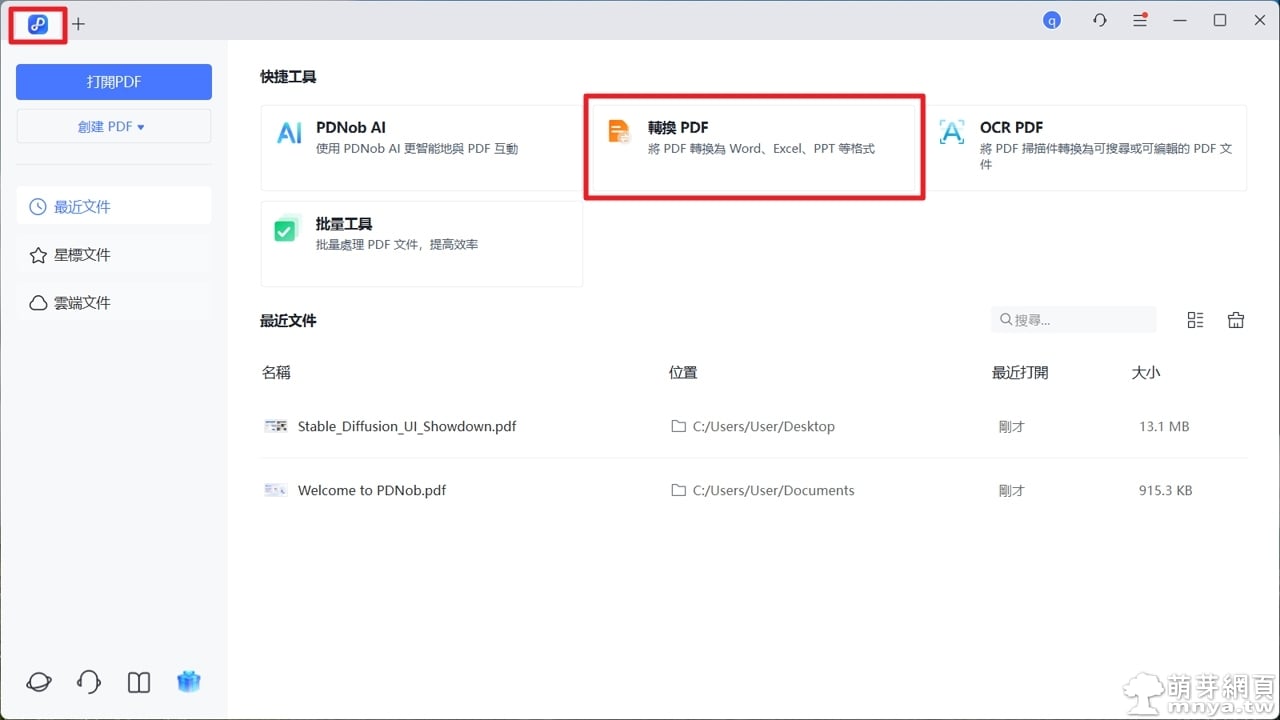Click the blue gift box icon
The width and height of the screenshot is (1280, 720).
[x=189, y=682]
